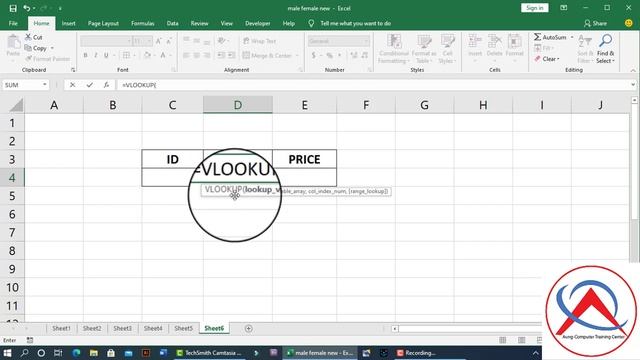Open the File menu
640x360 pixels.
[13, 23]
